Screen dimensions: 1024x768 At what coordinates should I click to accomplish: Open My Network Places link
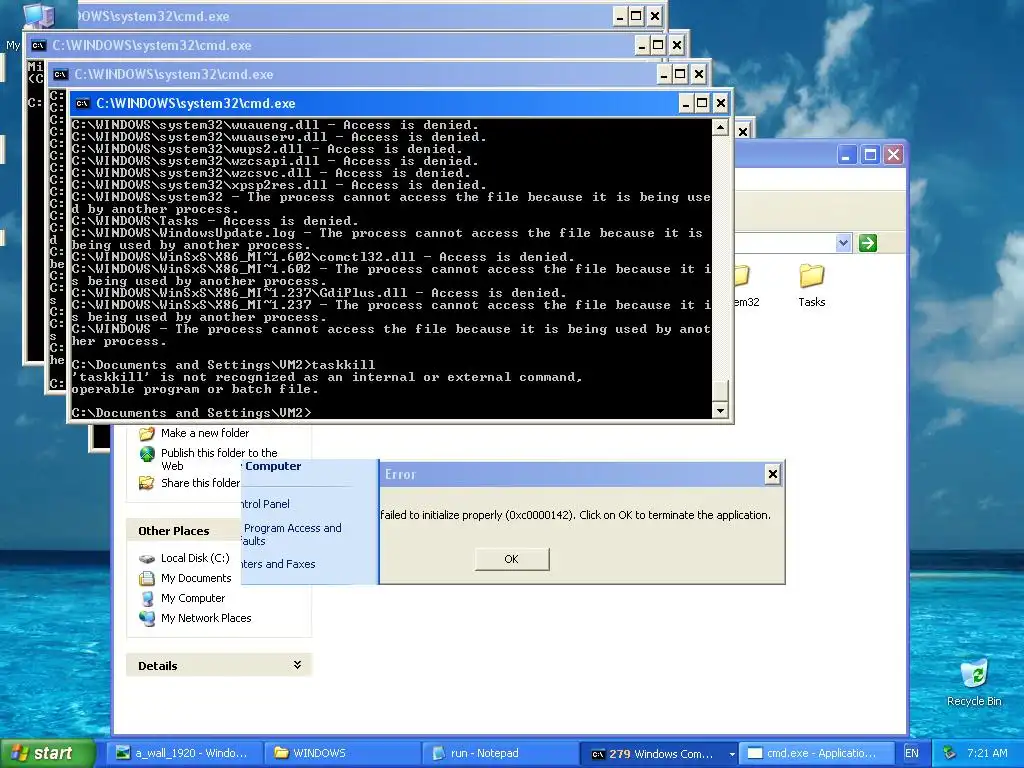coord(206,618)
